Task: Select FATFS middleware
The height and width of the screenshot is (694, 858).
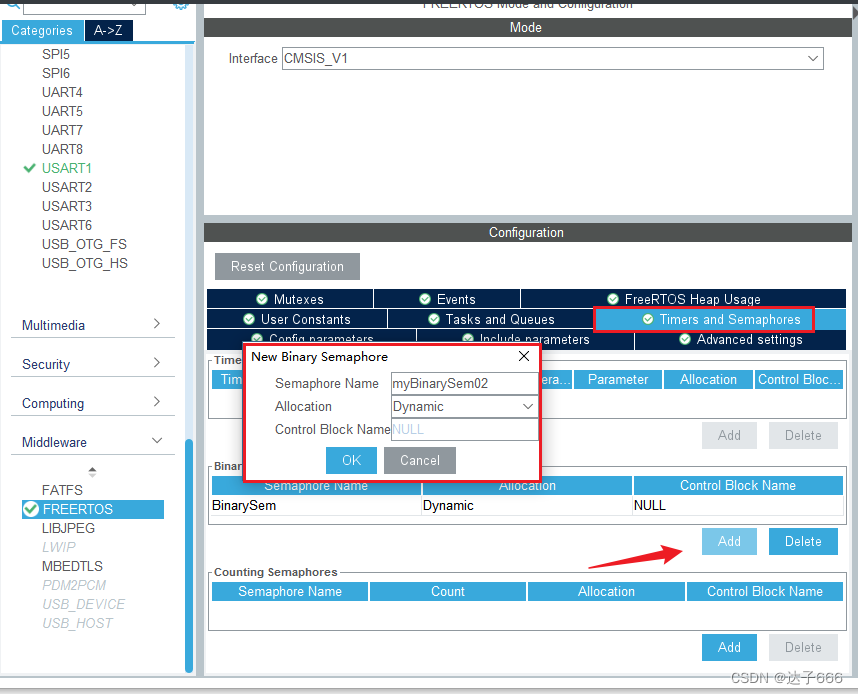Action: click(62, 490)
